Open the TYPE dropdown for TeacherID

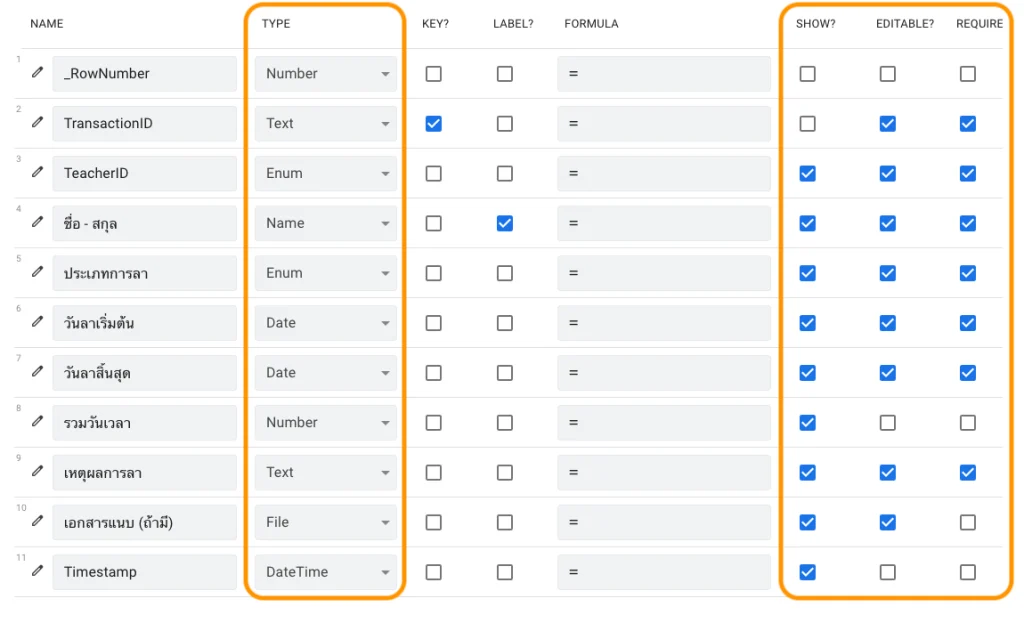coord(325,173)
